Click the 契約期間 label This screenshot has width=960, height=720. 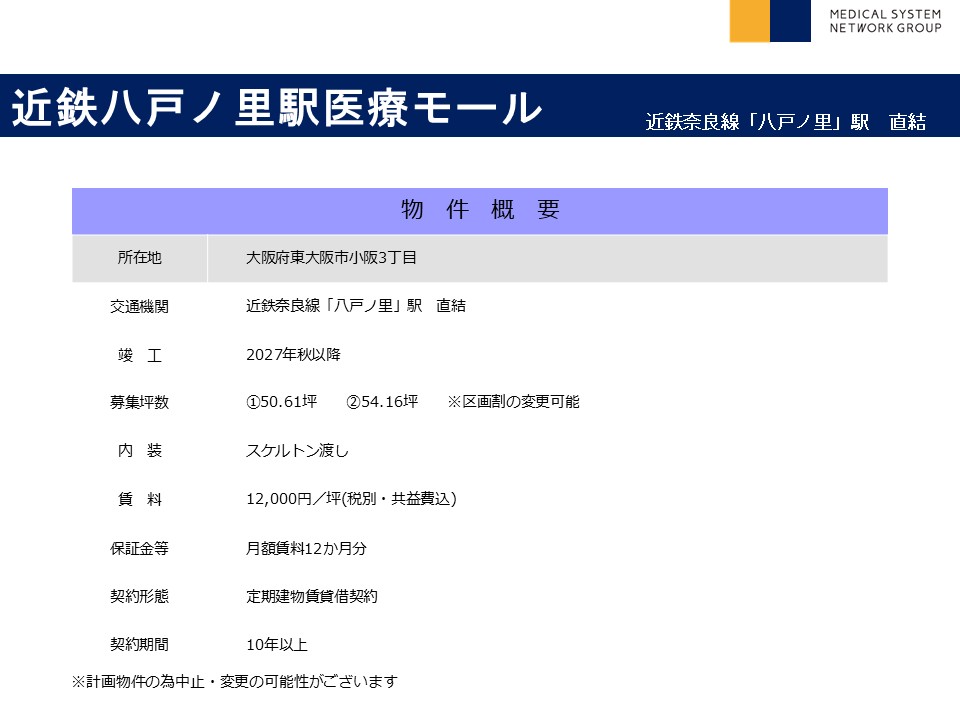coord(140,645)
